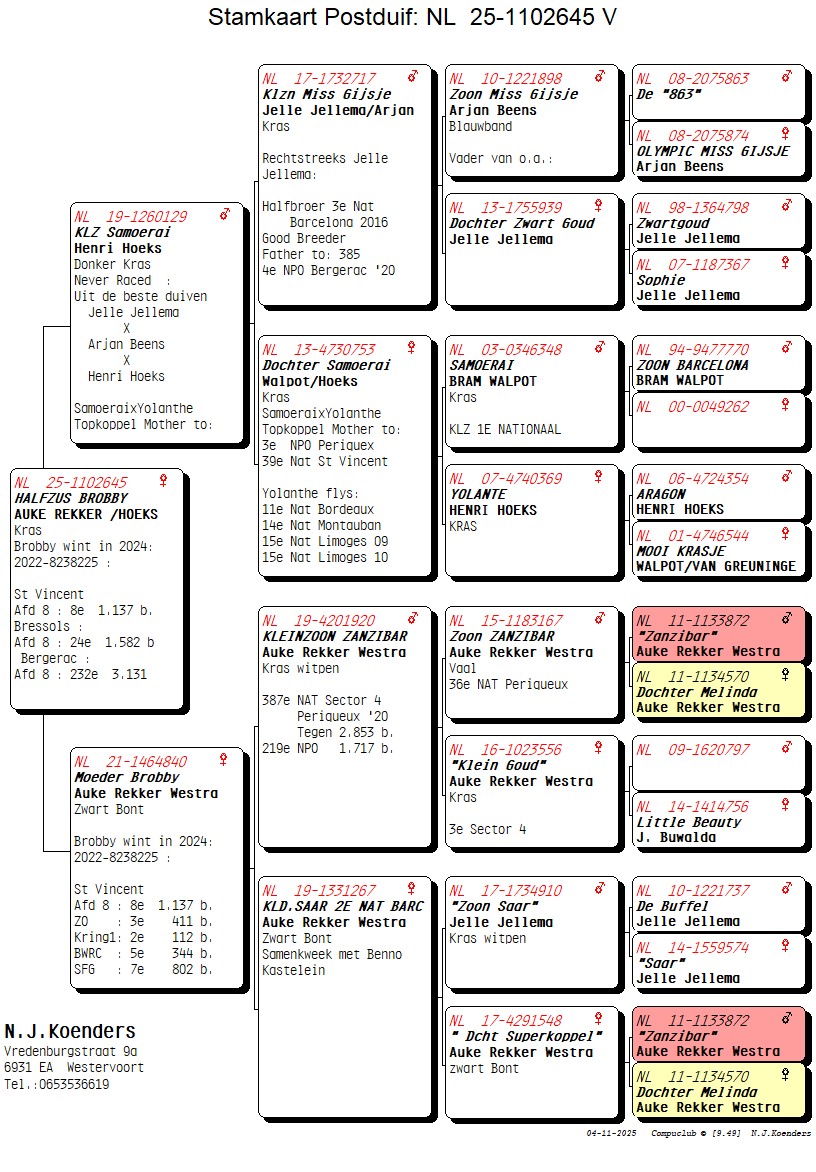Select the female symbol on Moeder Brobby card
The image size is (816, 1172).
223,760
